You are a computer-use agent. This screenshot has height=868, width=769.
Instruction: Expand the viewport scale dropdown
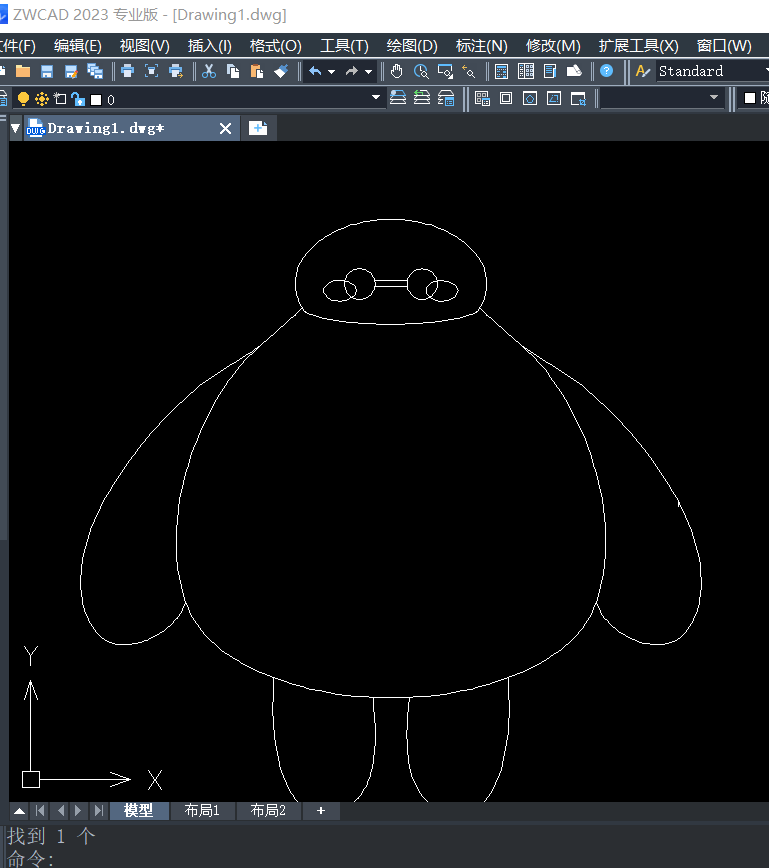click(x=714, y=97)
